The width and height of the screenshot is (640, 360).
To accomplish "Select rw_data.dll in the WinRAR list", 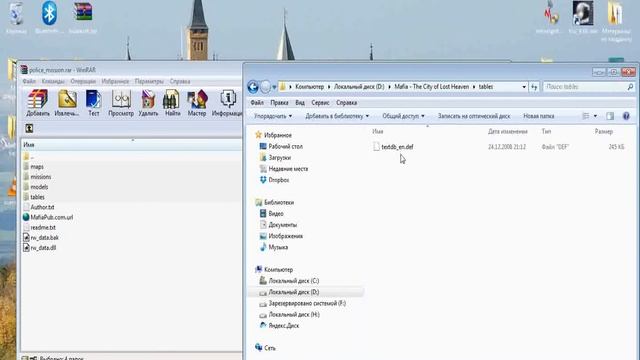I will 43,247.
